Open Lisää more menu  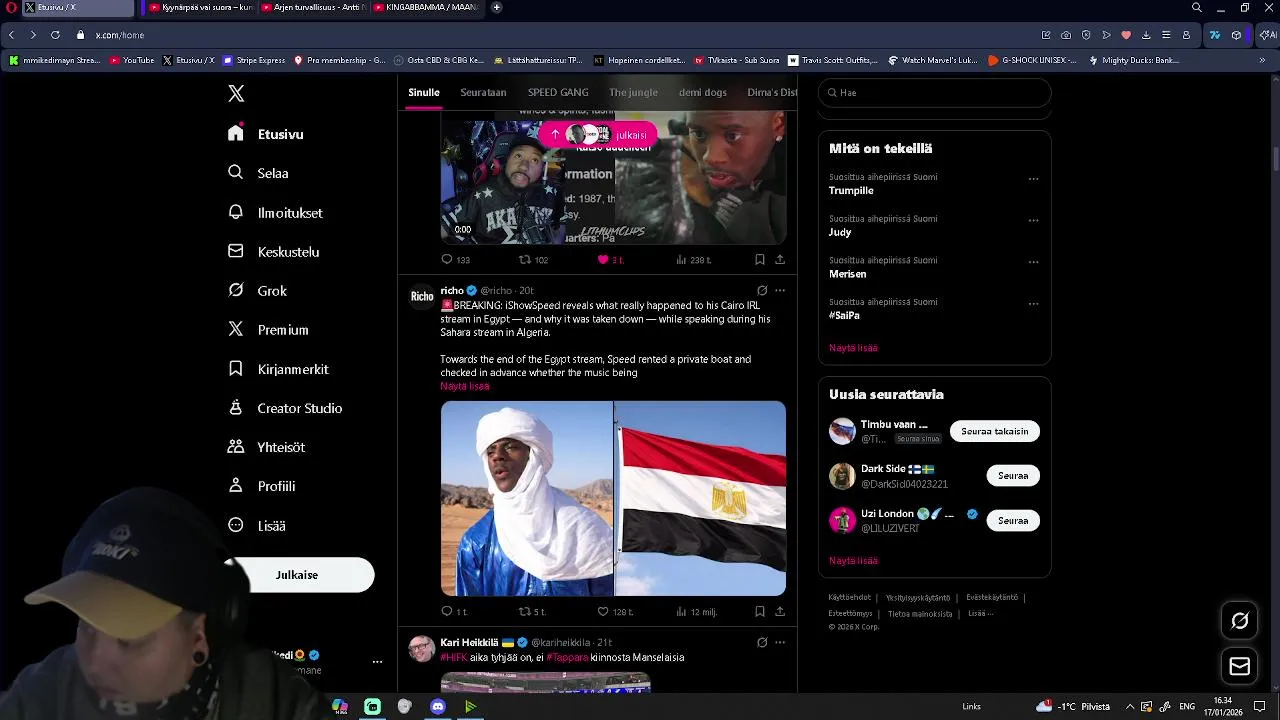(256, 525)
